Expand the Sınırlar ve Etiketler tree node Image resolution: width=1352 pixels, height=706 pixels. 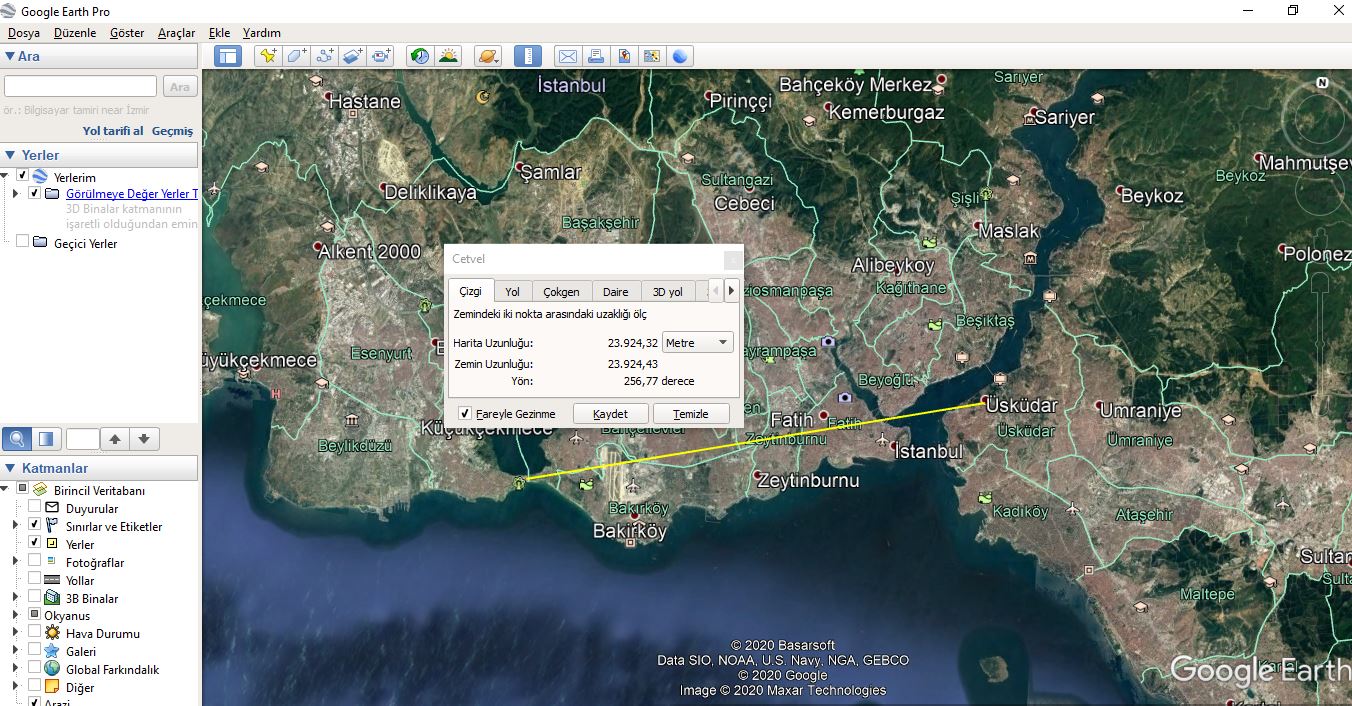click(15, 525)
